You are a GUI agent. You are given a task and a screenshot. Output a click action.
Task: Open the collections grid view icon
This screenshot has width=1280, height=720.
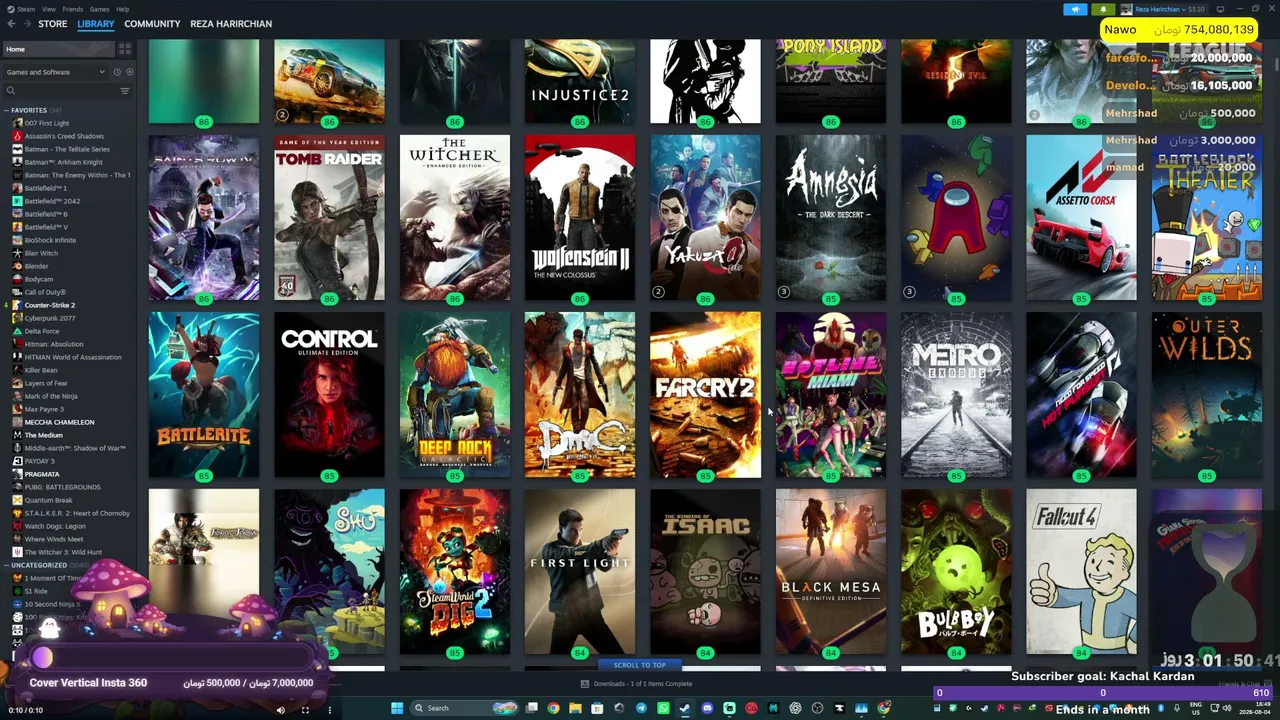pyautogui.click(x=125, y=49)
